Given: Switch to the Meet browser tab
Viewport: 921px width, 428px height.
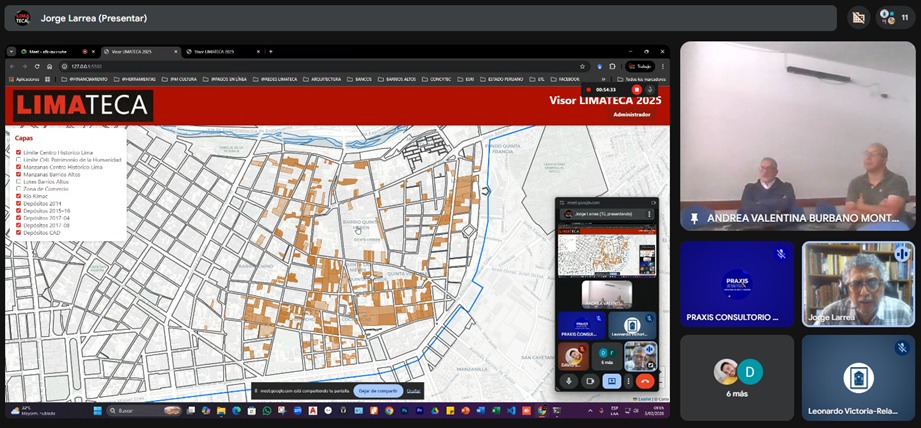Looking at the screenshot, I should pyautogui.click(x=57, y=52).
